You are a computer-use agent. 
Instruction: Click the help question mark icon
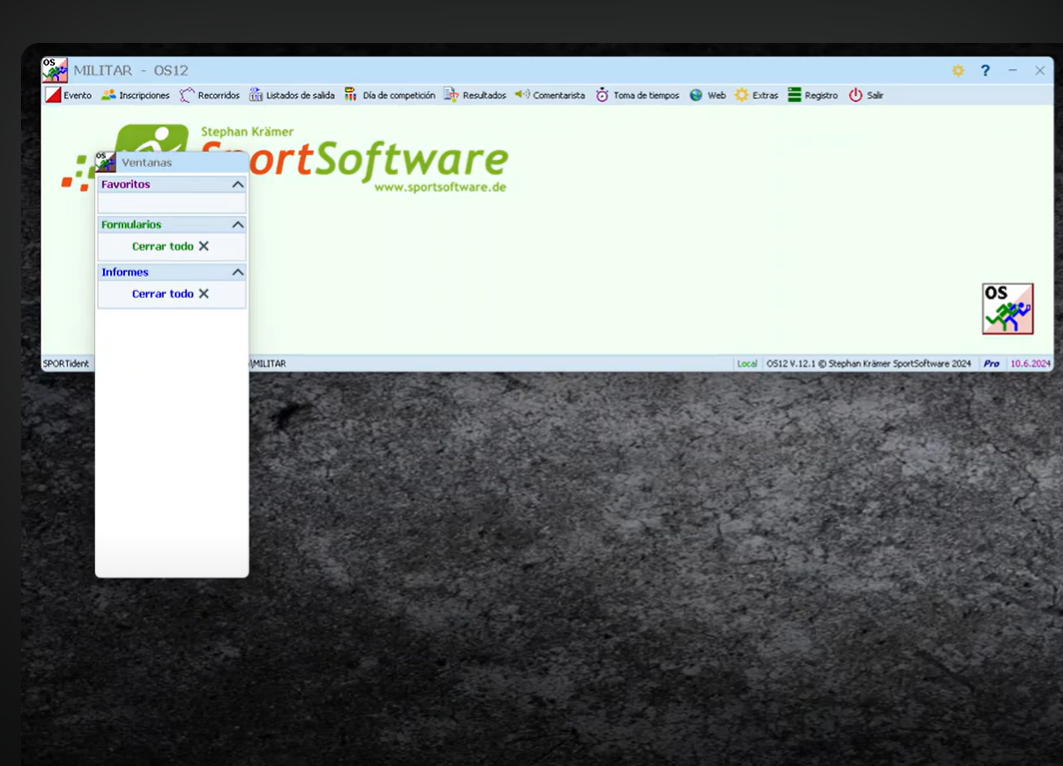click(x=985, y=71)
